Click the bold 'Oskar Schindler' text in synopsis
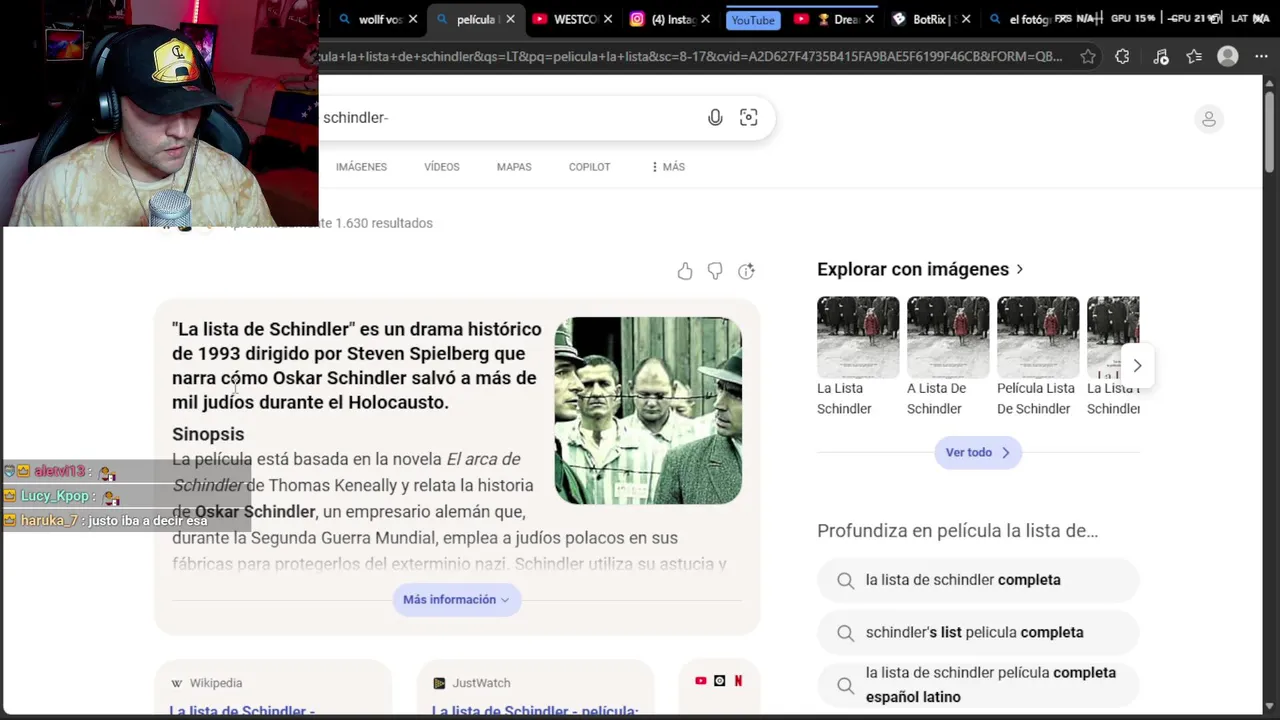 click(255, 512)
